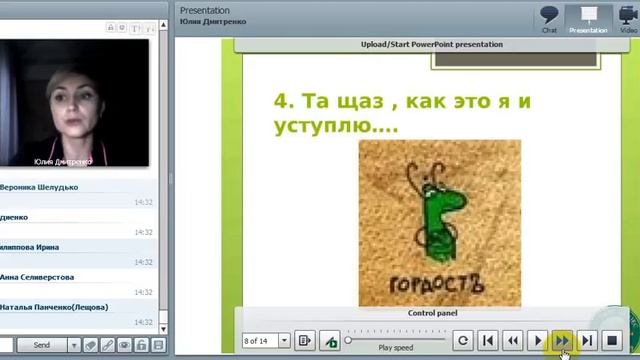
Task: Select chat entry Анна Селиверстова
Action: coord(78,284)
